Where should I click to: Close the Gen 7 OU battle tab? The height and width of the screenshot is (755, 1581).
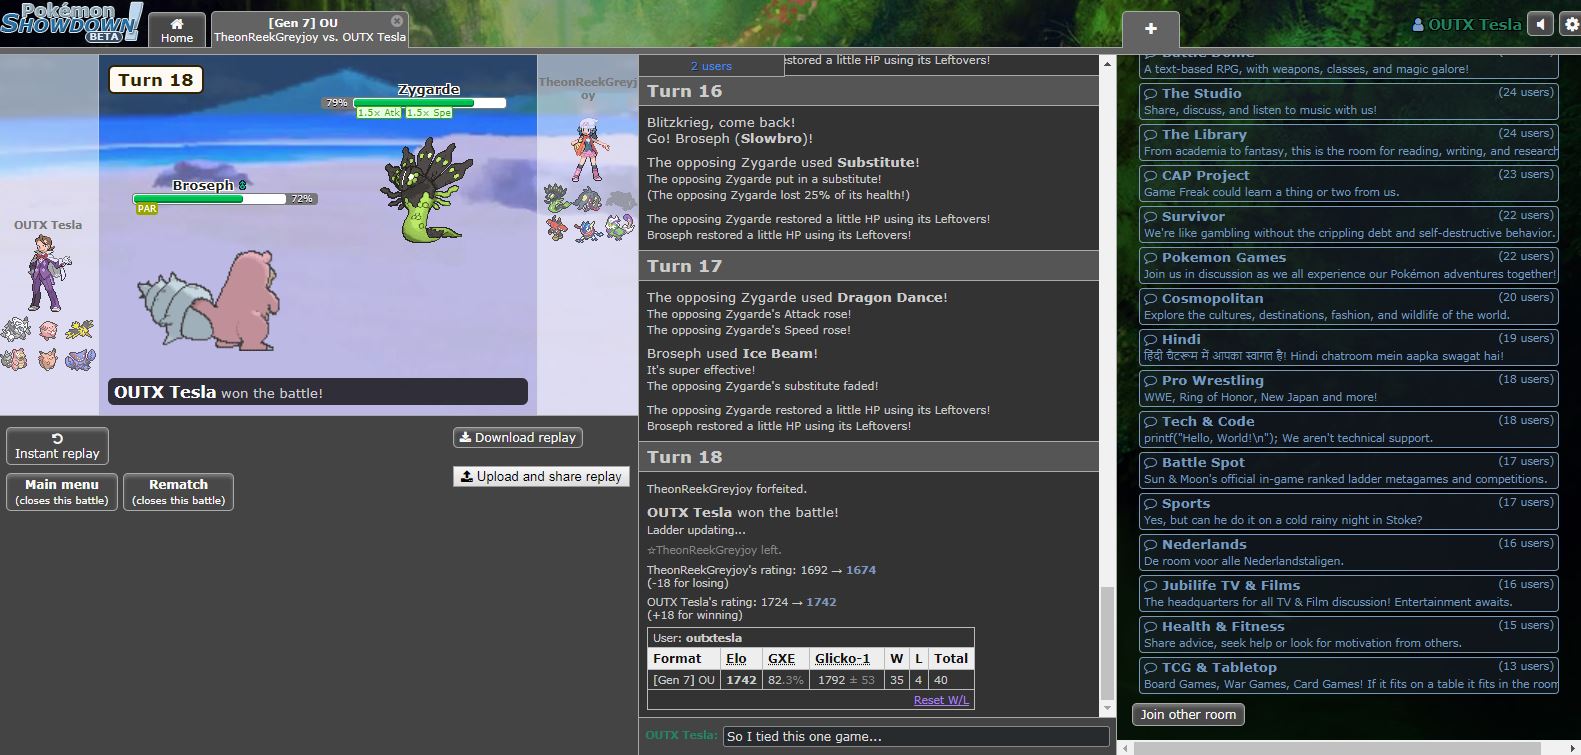(x=397, y=21)
